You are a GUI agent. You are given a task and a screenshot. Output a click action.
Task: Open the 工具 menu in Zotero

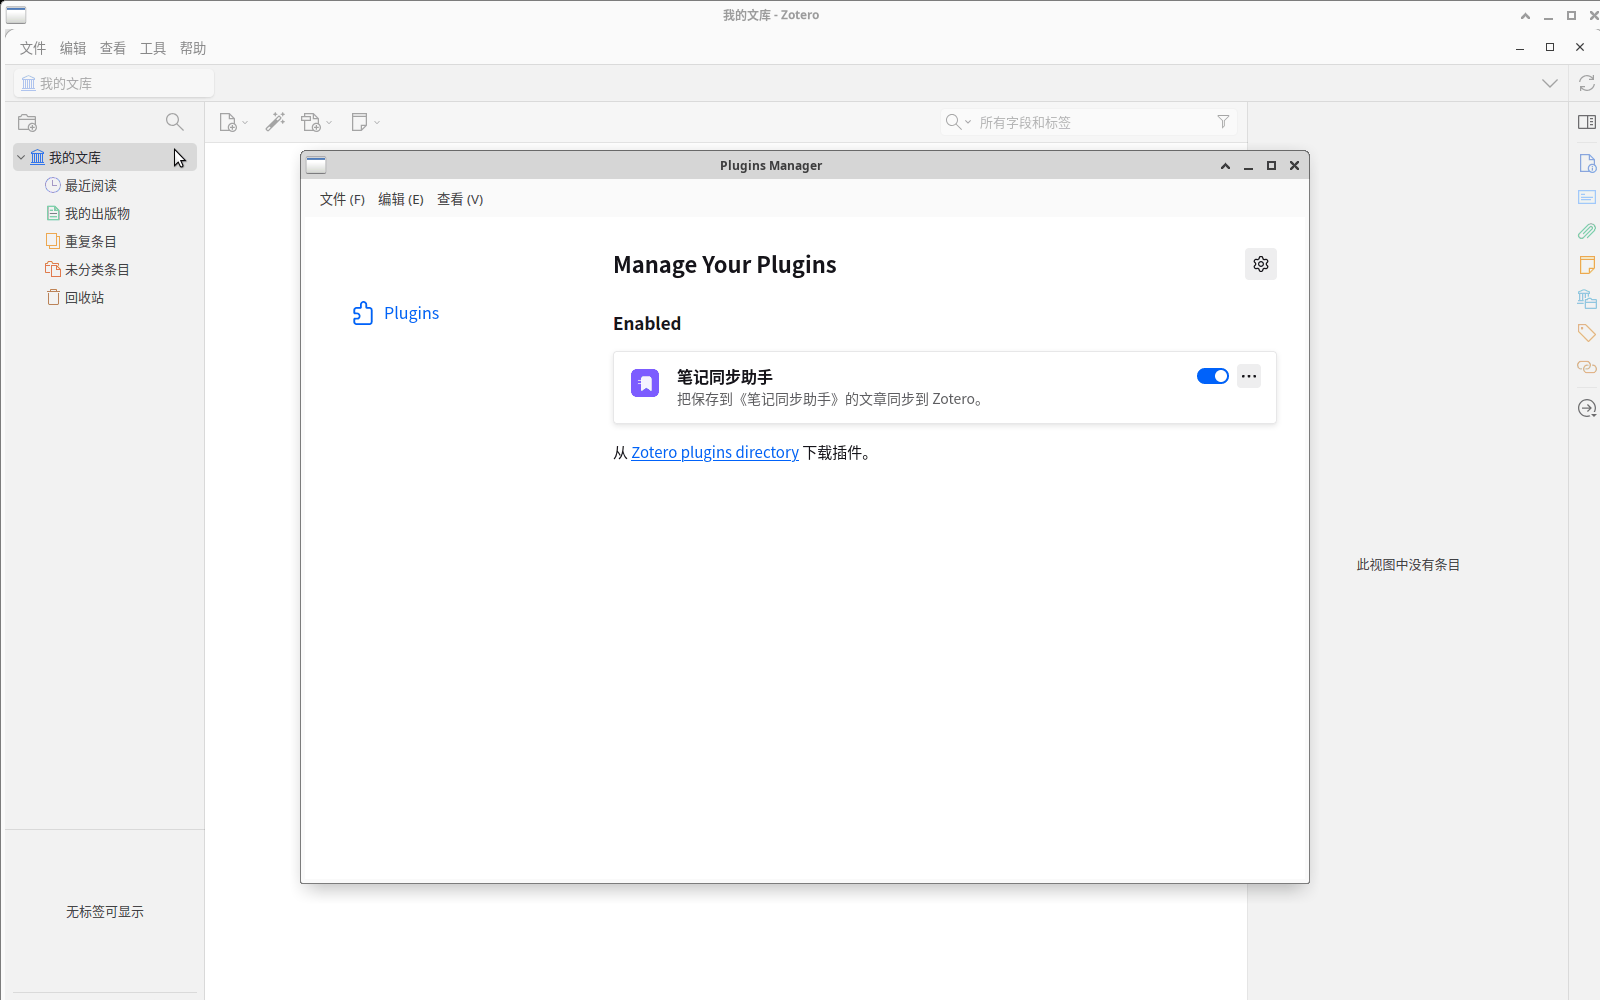153,48
